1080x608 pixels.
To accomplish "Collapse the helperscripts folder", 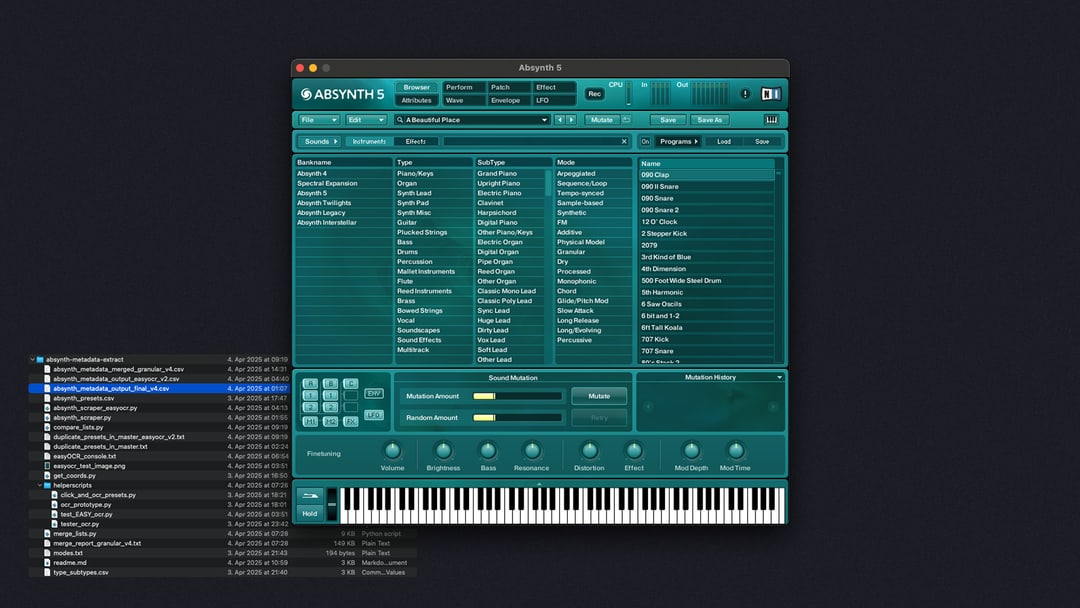I will click(41, 485).
